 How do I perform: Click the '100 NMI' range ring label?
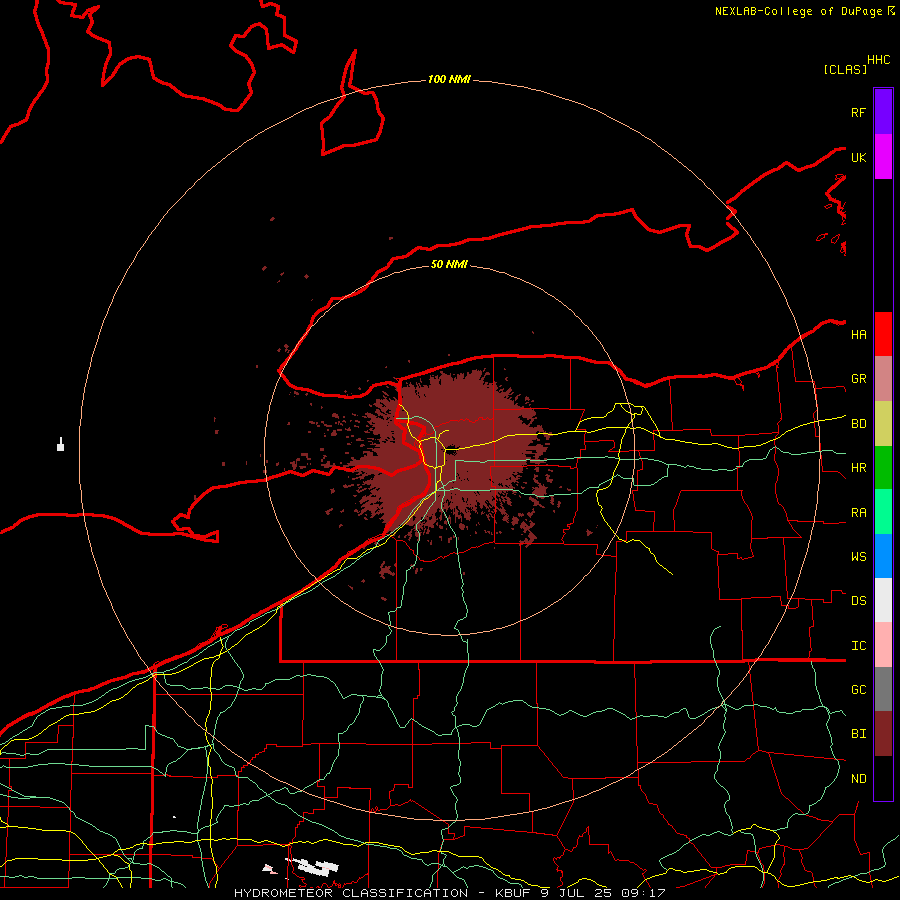449,79
